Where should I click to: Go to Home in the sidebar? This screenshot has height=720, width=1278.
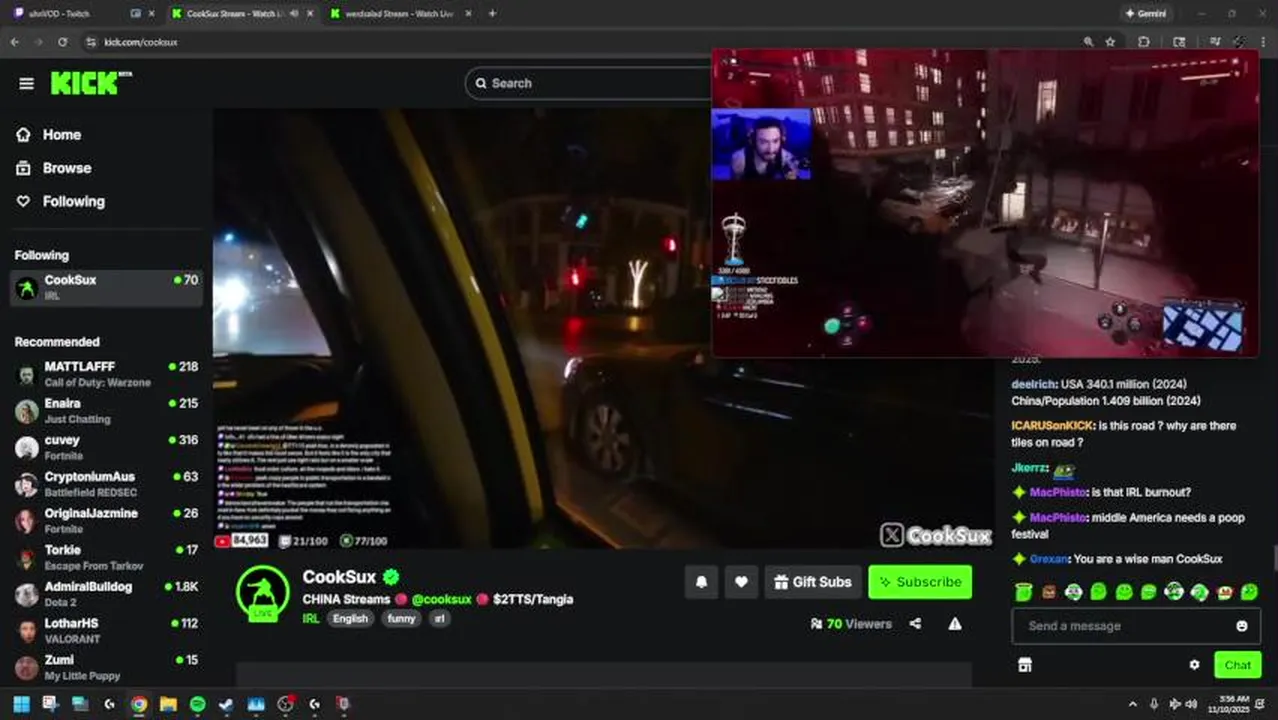click(x=61, y=134)
